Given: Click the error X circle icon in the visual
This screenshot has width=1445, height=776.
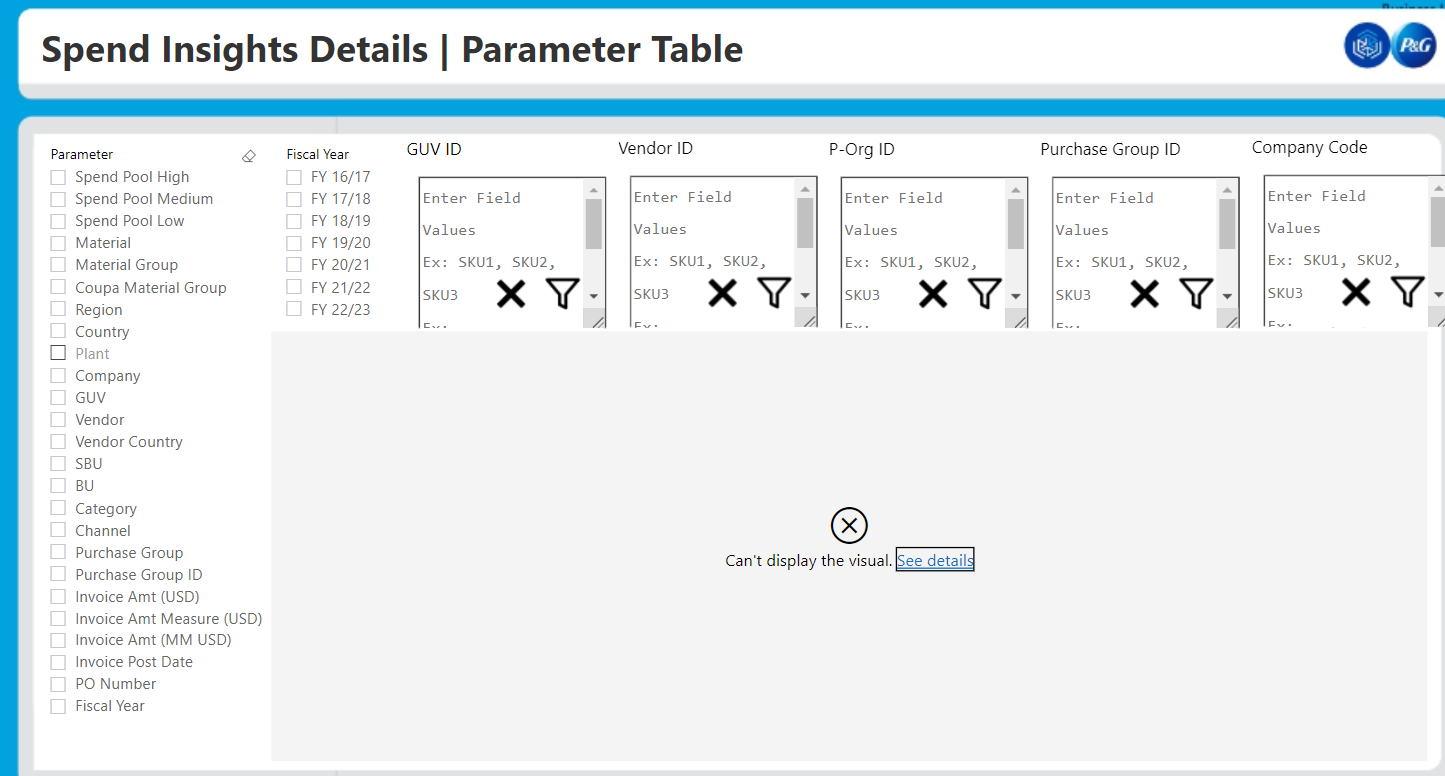Looking at the screenshot, I should point(849,525).
